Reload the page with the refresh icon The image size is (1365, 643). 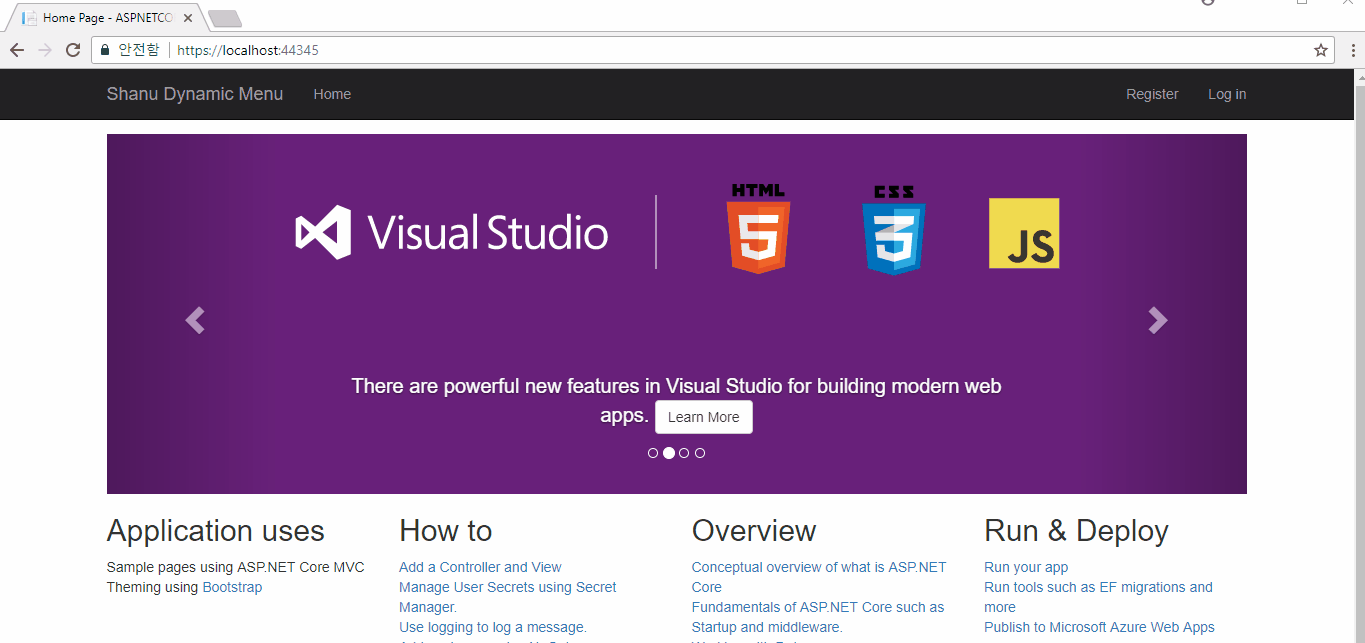coord(73,50)
